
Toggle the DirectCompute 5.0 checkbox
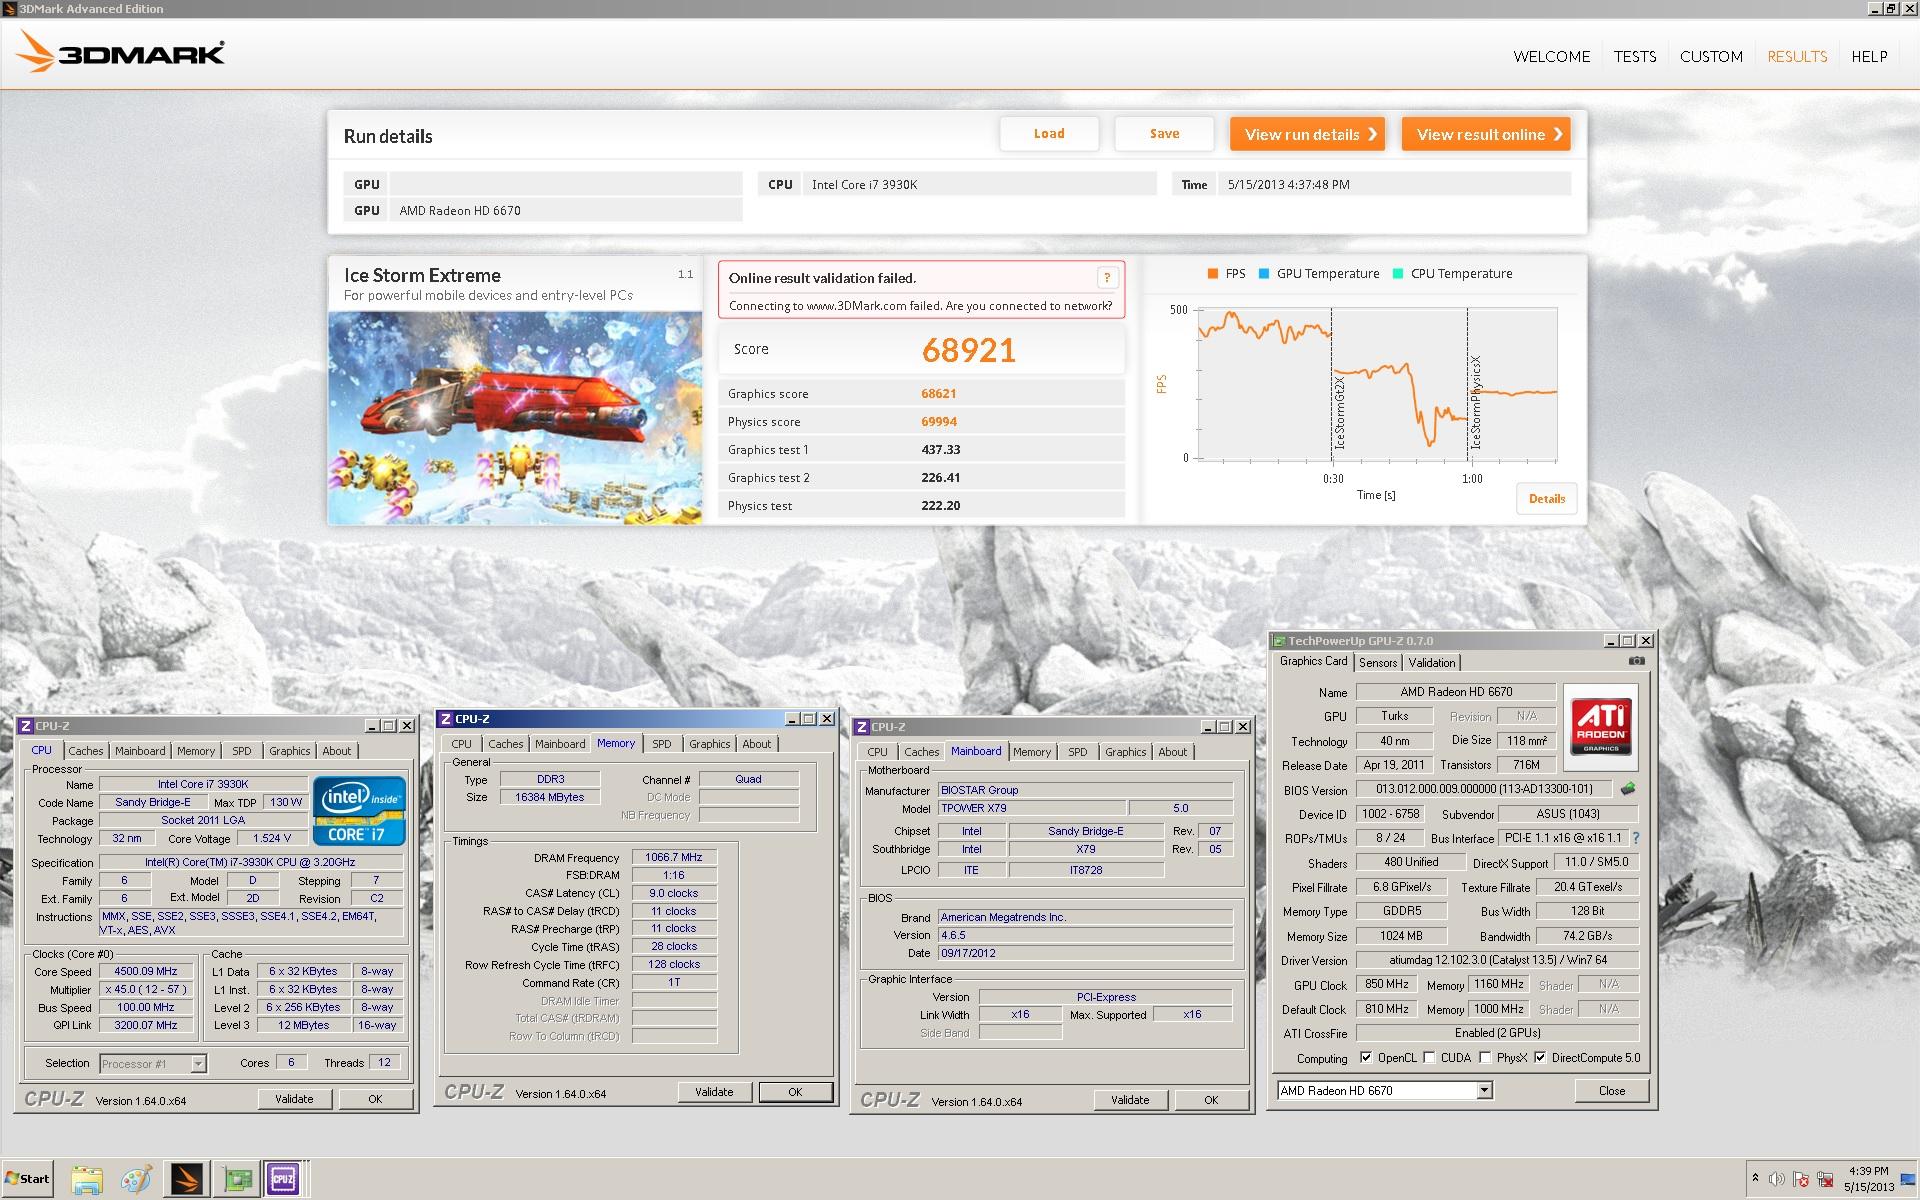1540,1058
